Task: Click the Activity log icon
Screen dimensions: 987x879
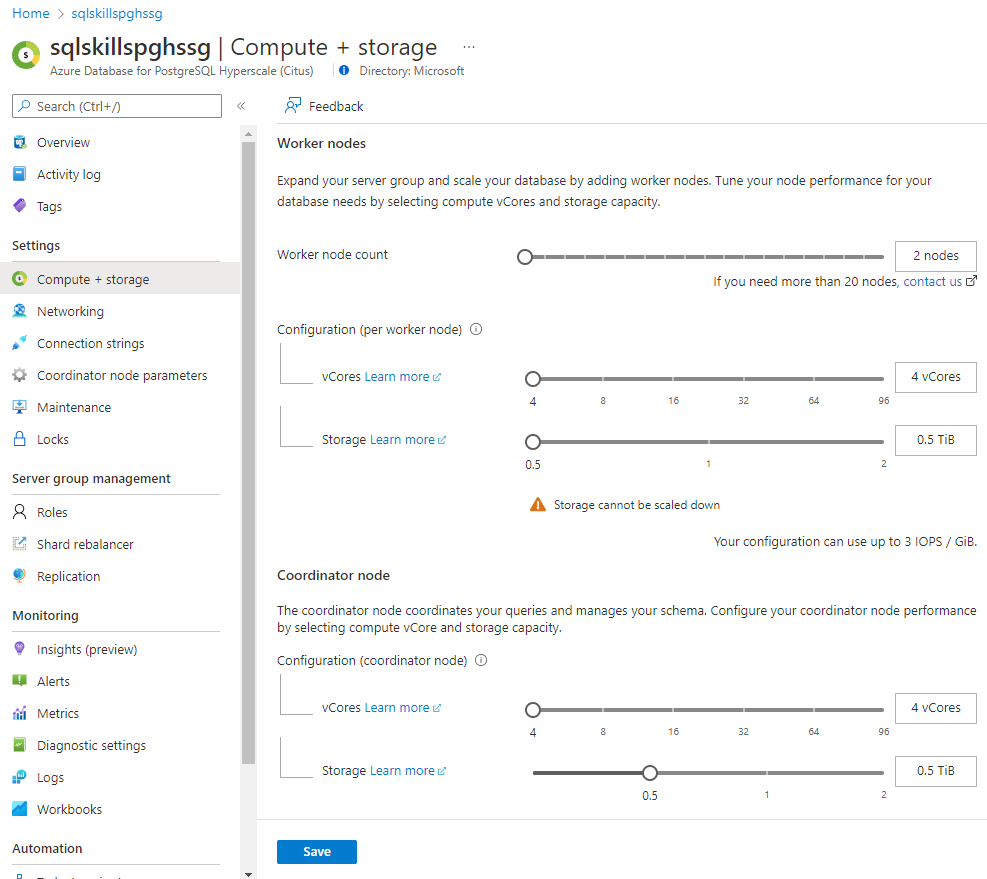Action: (19, 174)
